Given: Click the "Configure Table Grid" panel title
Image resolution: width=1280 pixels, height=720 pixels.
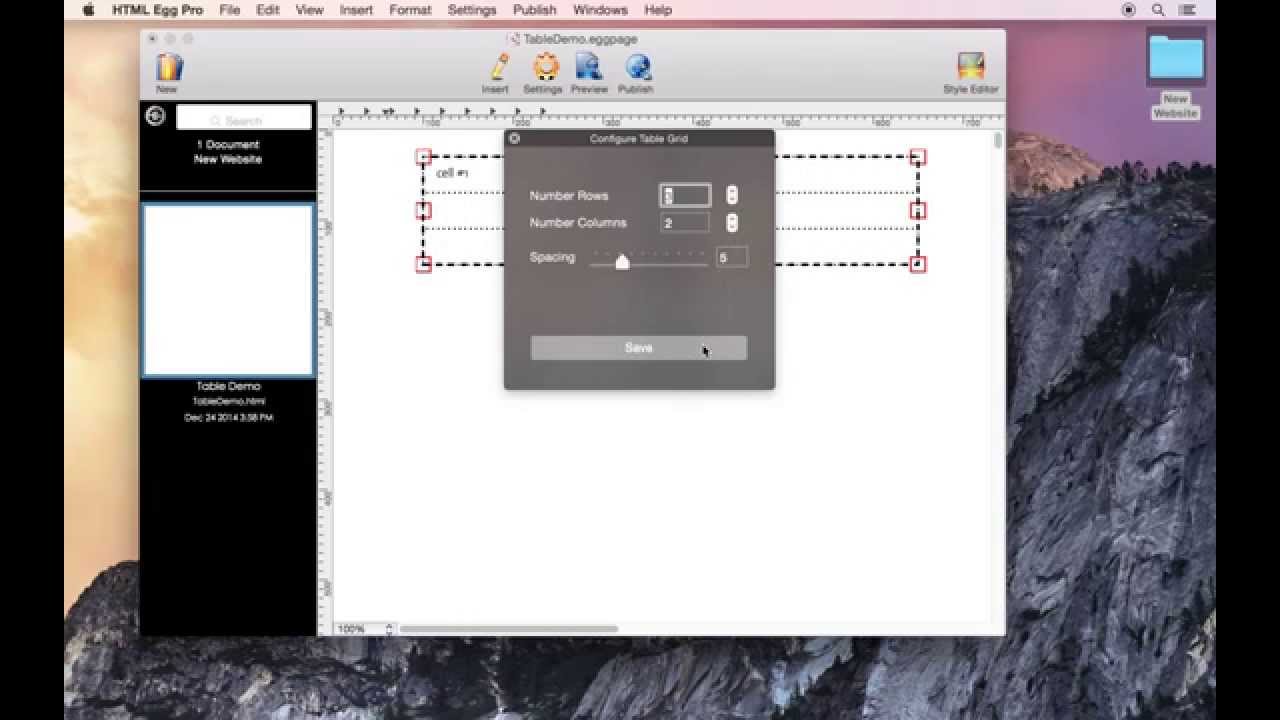Looking at the screenshot, I should 639,139.
